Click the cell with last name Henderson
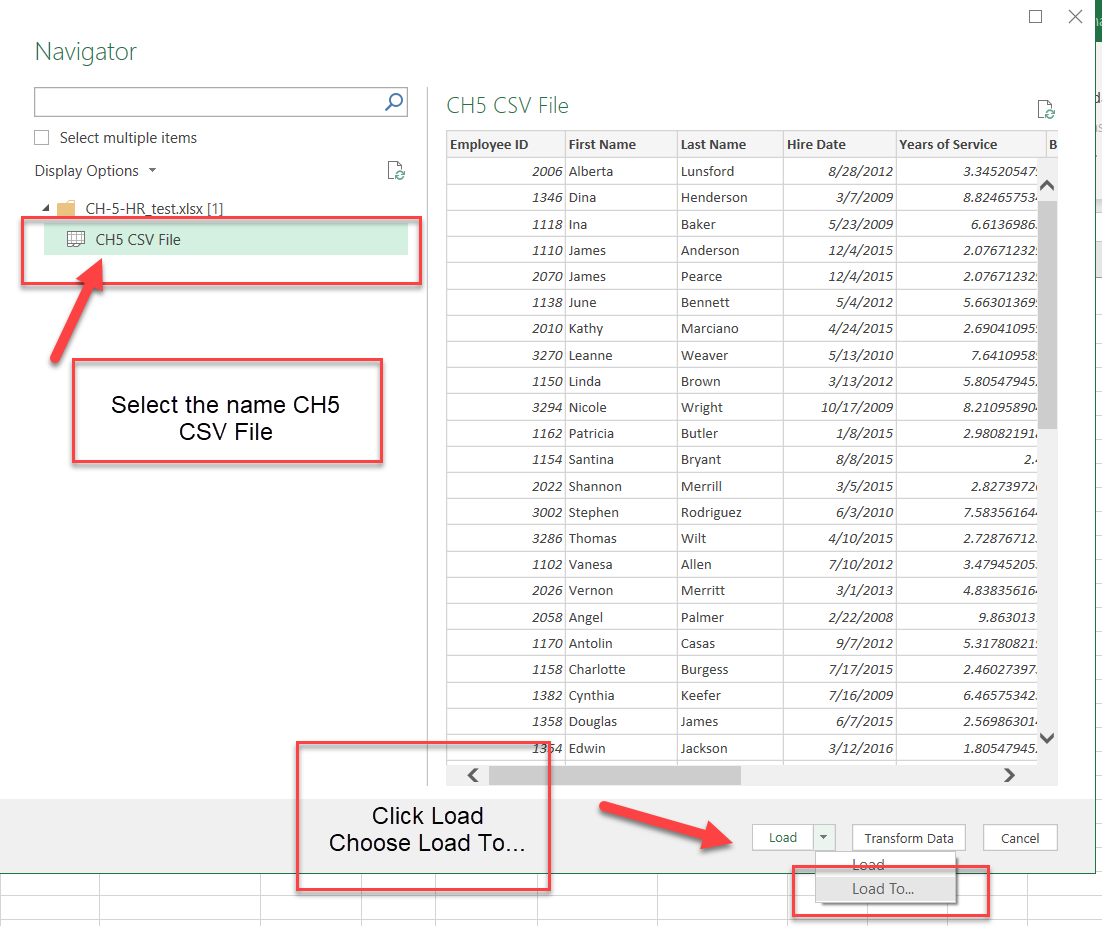Image resolution: width=1102 pixels, height=926 pixels. pos(730,197)
